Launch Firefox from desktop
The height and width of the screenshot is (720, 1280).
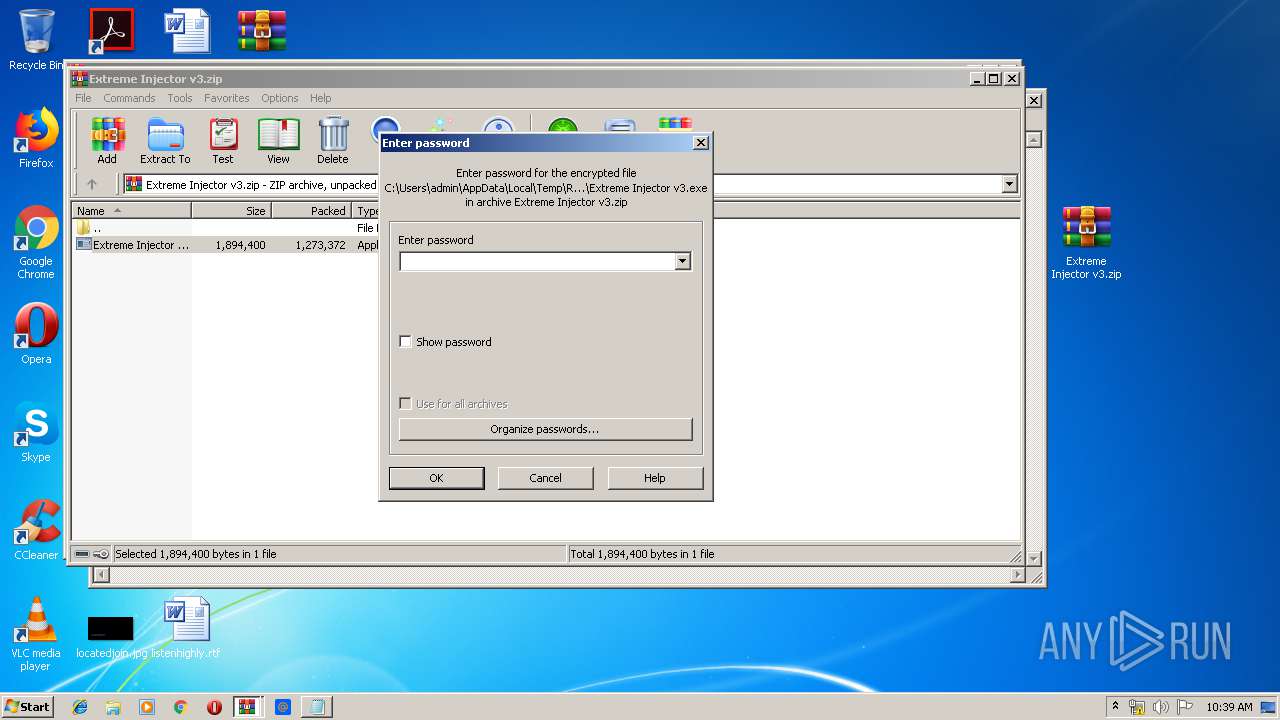(x=36, y=138)
